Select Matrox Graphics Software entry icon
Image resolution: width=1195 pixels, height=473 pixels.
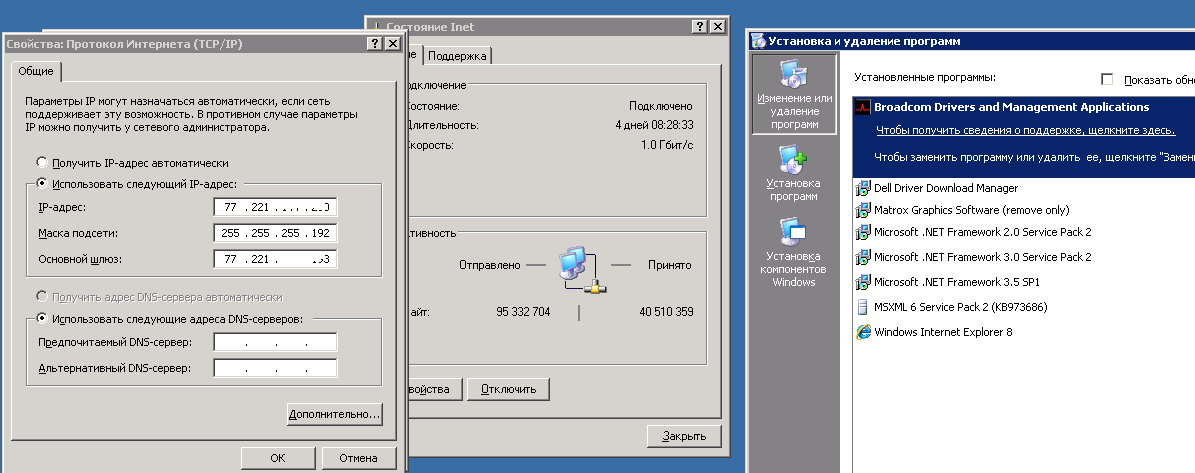(x=863, y=210)
